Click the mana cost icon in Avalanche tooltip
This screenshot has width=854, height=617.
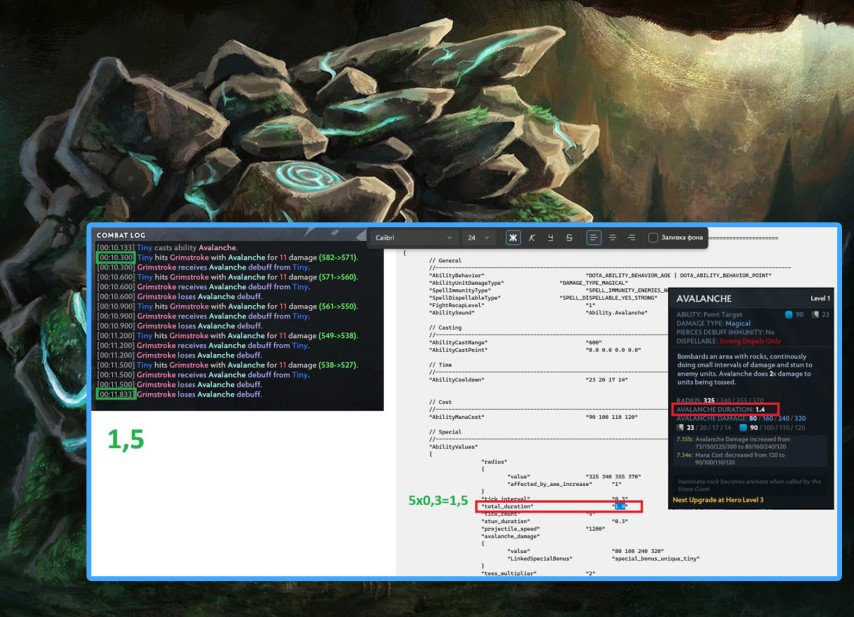coord(787,316)
